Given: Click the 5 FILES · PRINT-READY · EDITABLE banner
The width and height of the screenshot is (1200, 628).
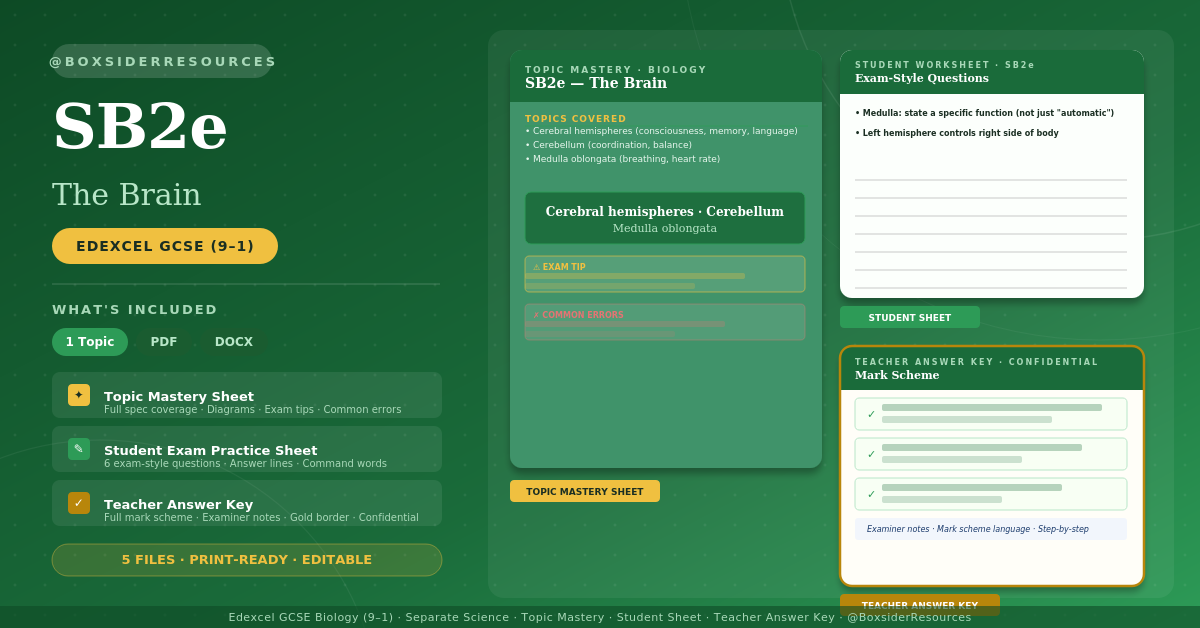Looking at the screenshot, I should [247, 560].
